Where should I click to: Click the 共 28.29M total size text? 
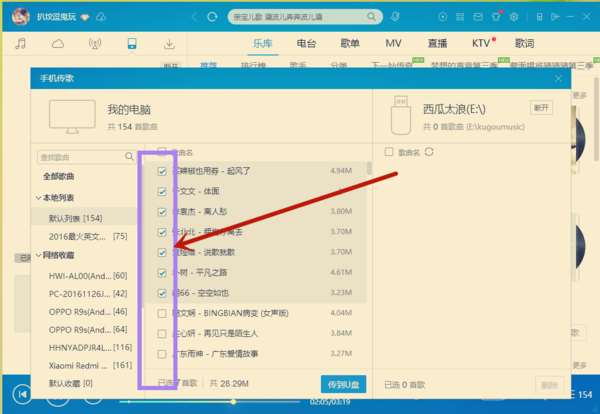(229, 383)
